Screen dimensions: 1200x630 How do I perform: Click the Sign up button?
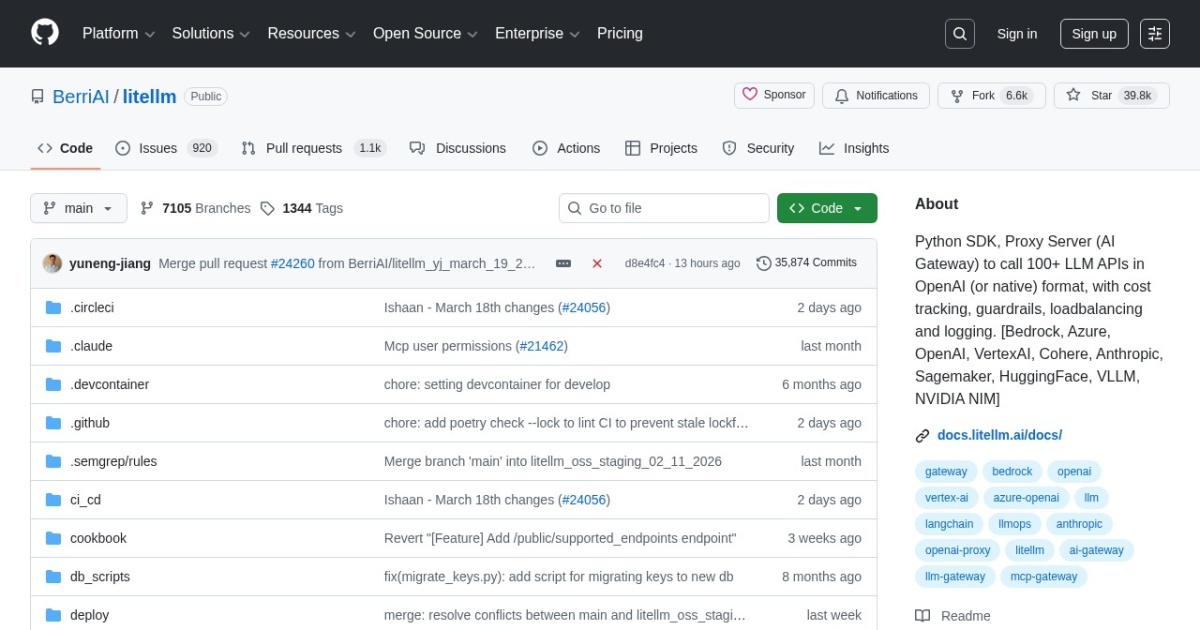tap(1093, 34)
